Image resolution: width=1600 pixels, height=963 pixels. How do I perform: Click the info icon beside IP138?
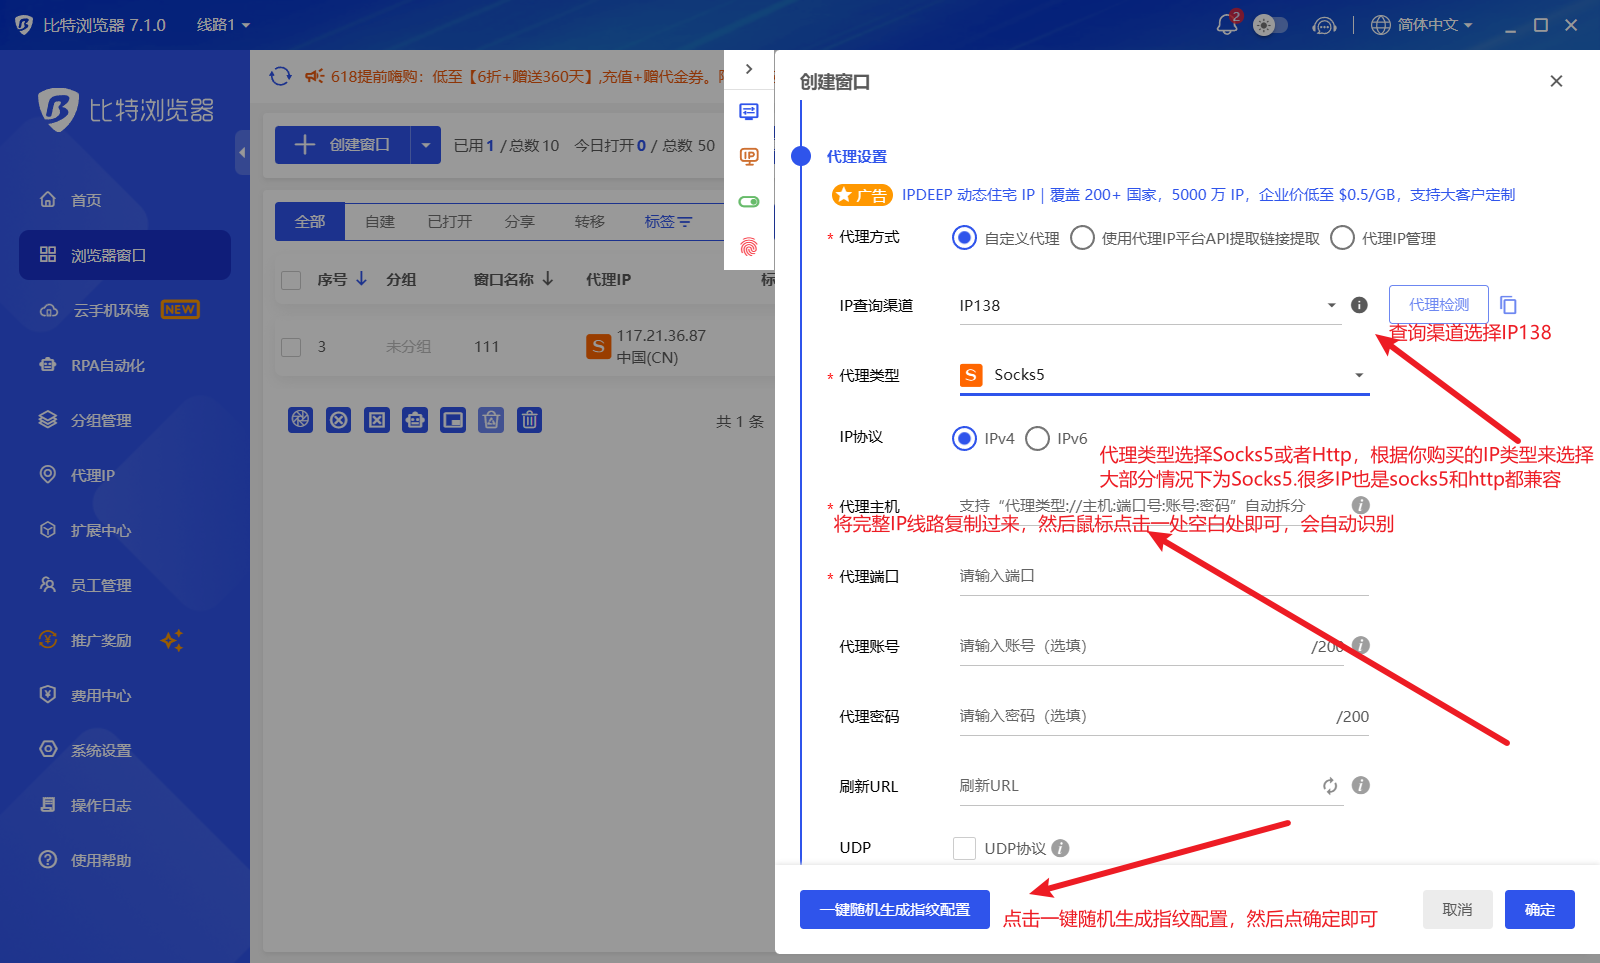pos(1359,305)
